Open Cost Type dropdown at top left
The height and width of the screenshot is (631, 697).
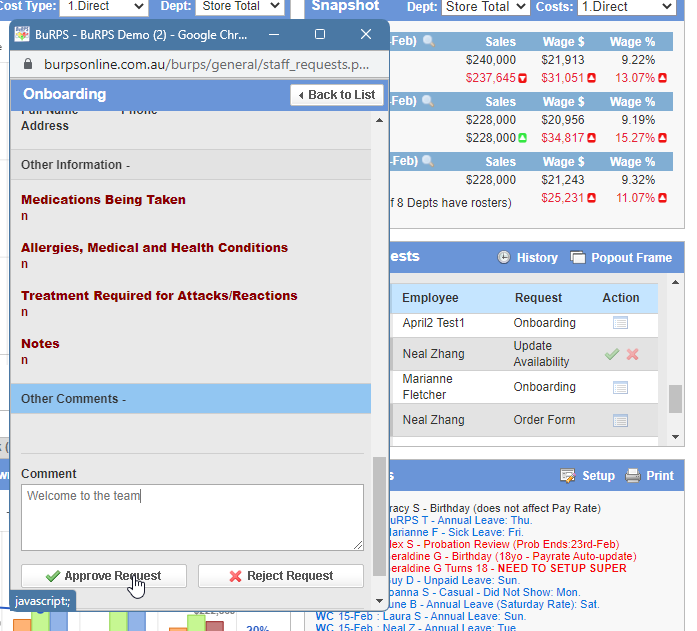click(103, 7)
